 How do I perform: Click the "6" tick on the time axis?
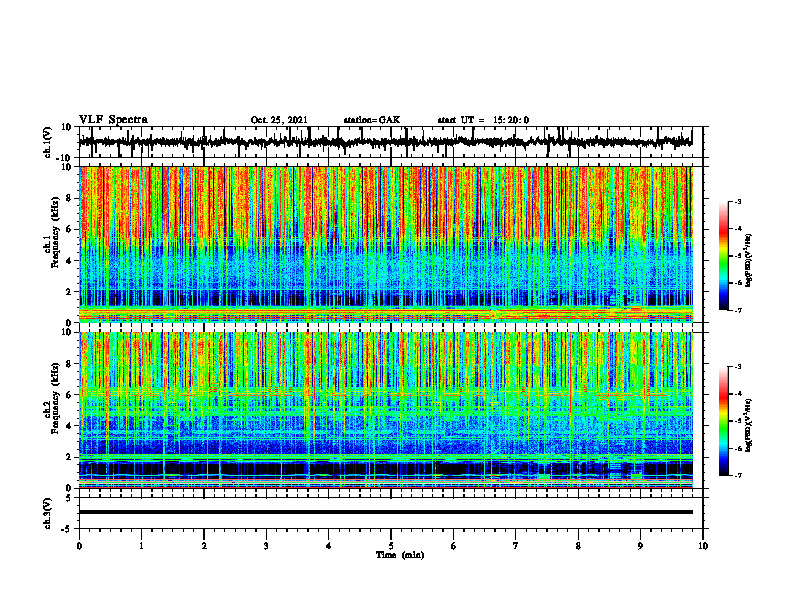(454, 546)
